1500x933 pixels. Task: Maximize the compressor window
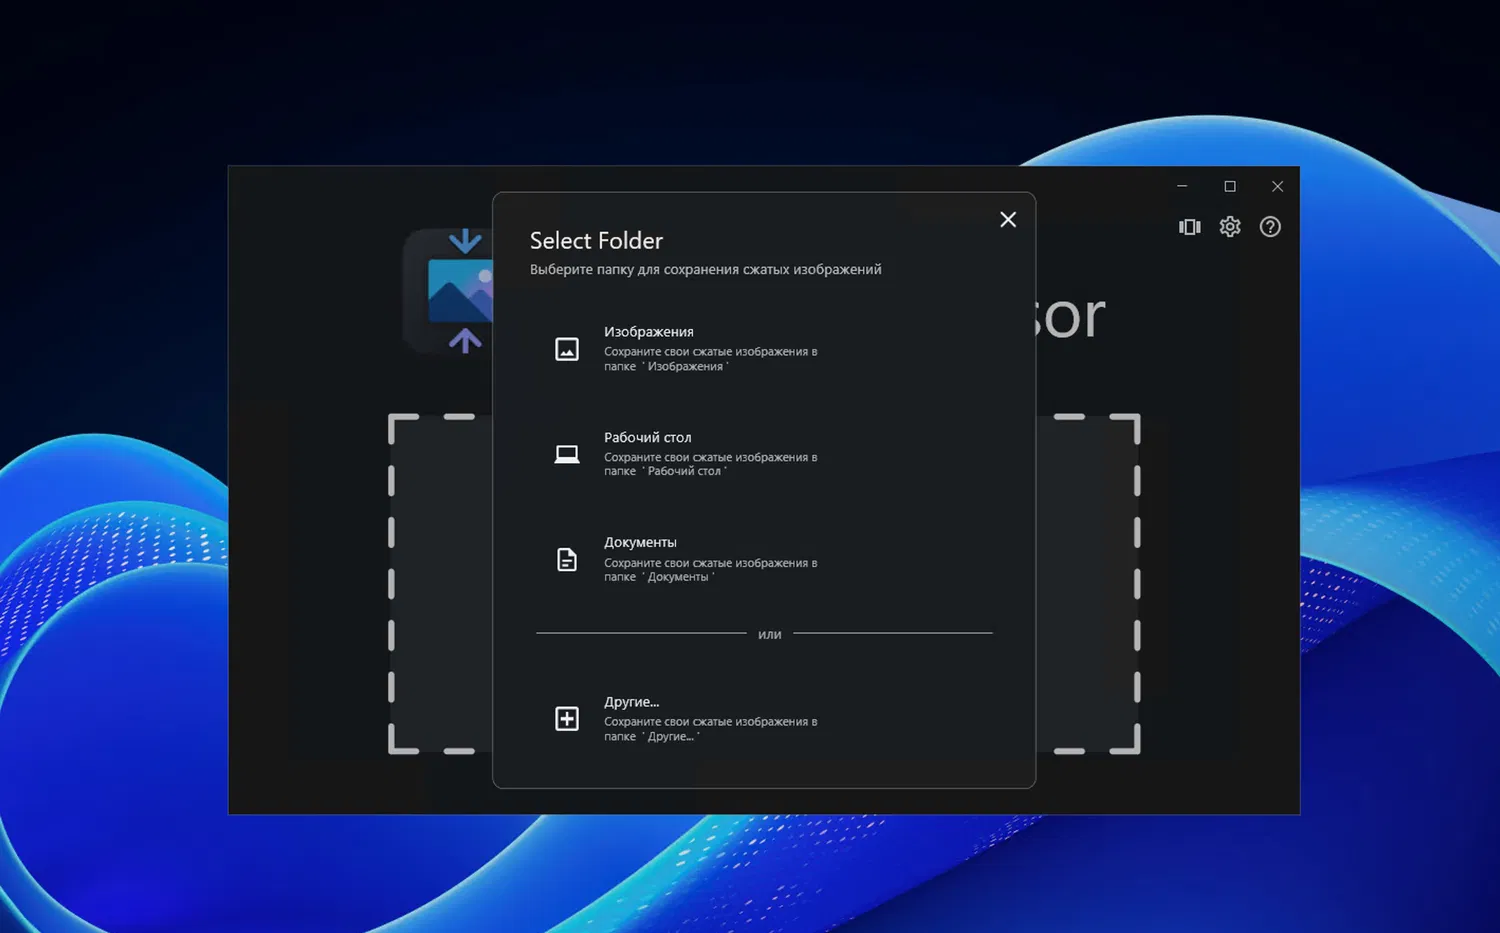(x=1230, y=186)
